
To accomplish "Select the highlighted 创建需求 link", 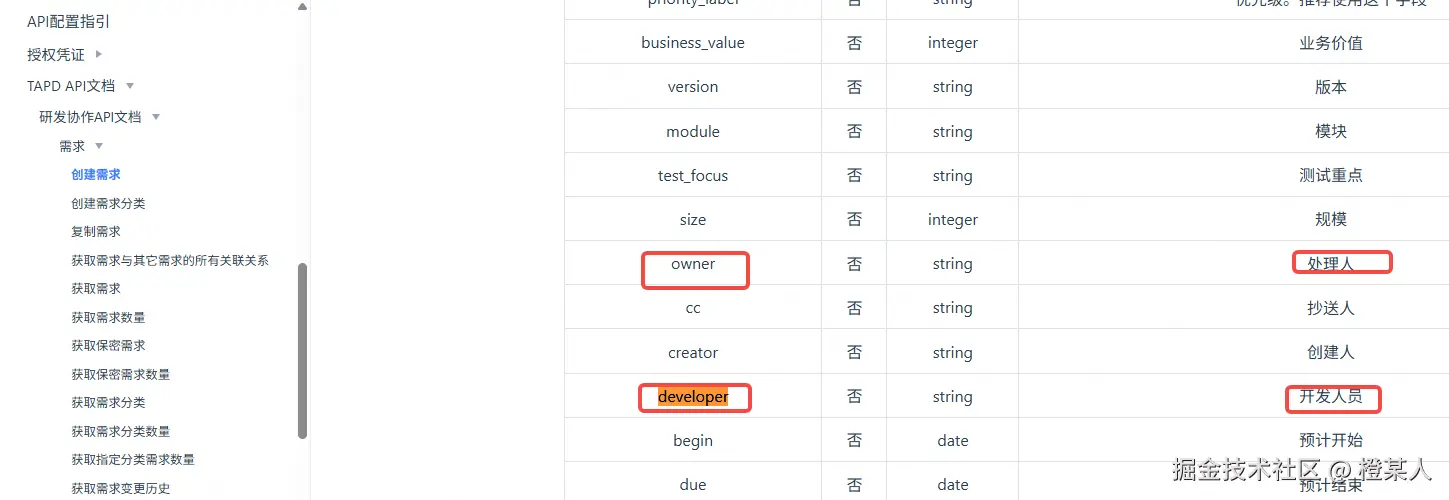I will (96, 175).
